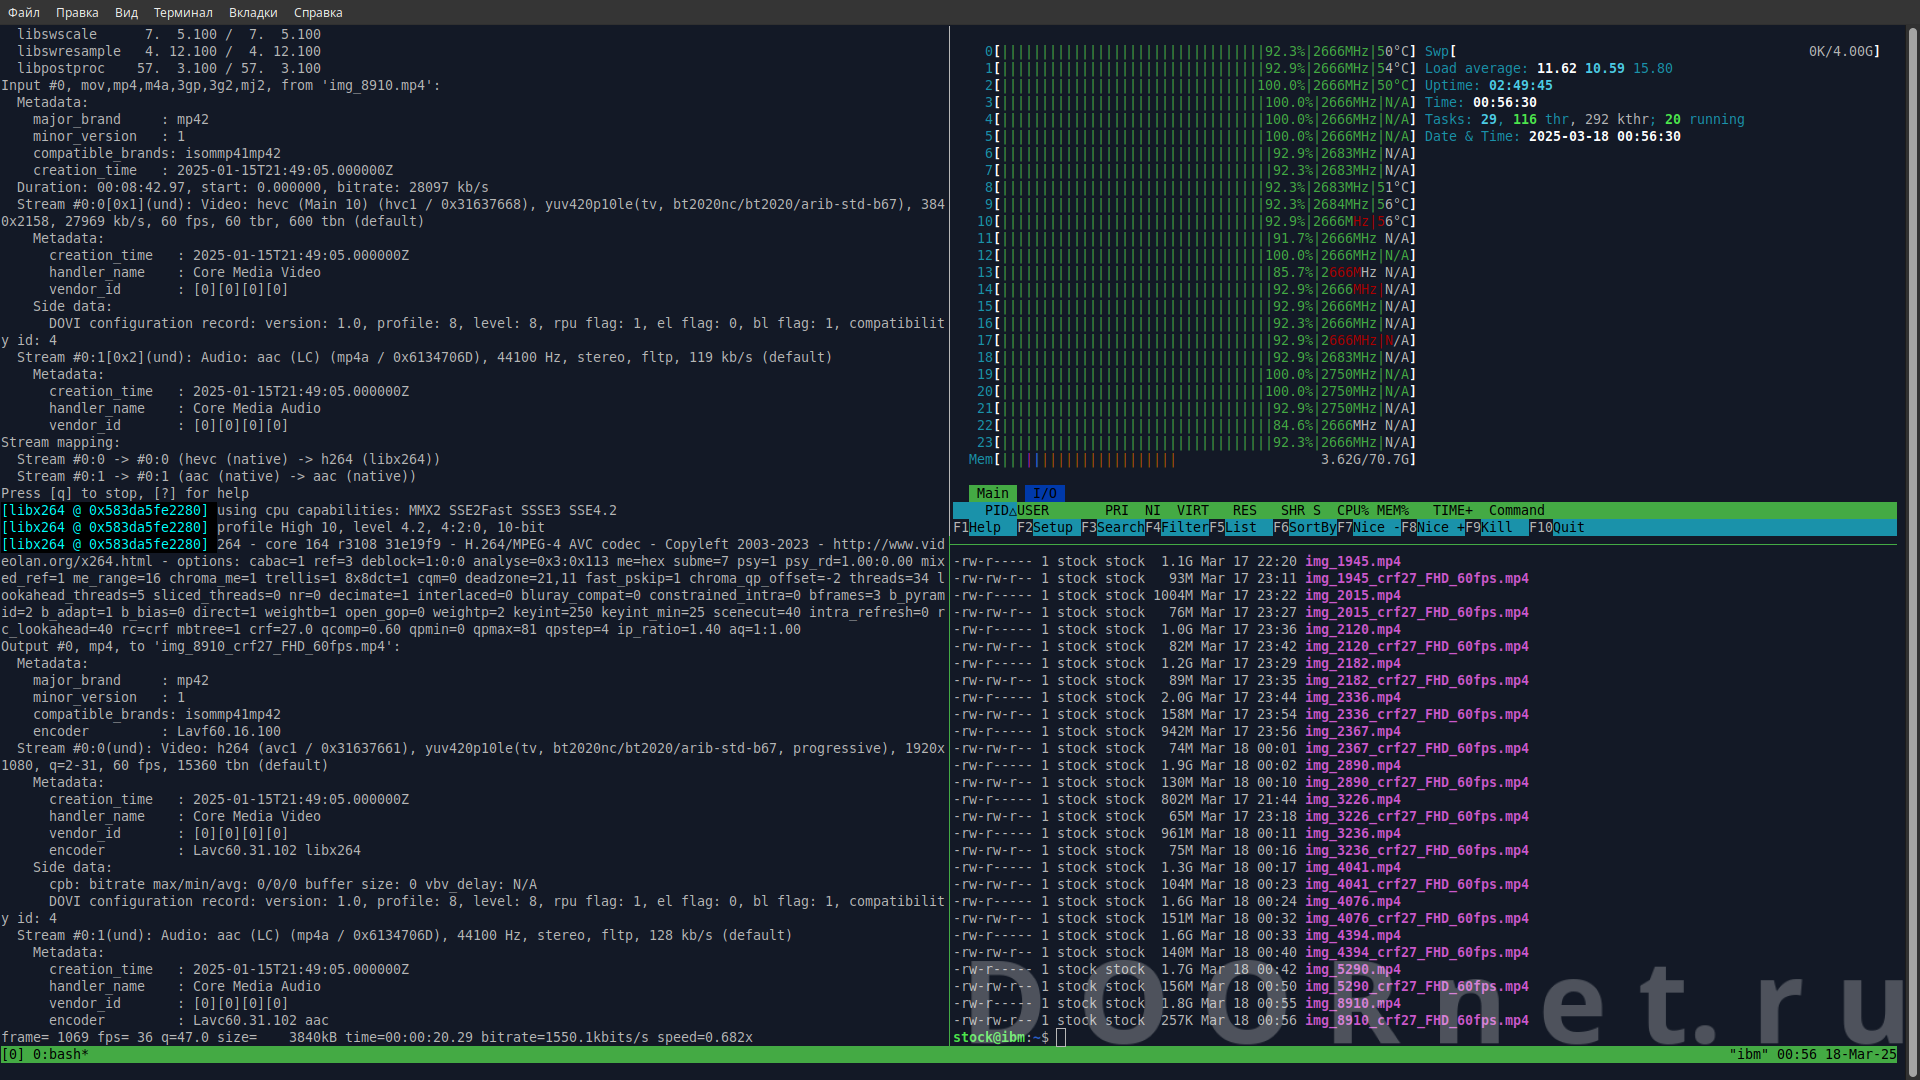Switch to htop I/O tab
Image resolution: width=1920 pixels, height=1080 pixels.
point(1045,493)
